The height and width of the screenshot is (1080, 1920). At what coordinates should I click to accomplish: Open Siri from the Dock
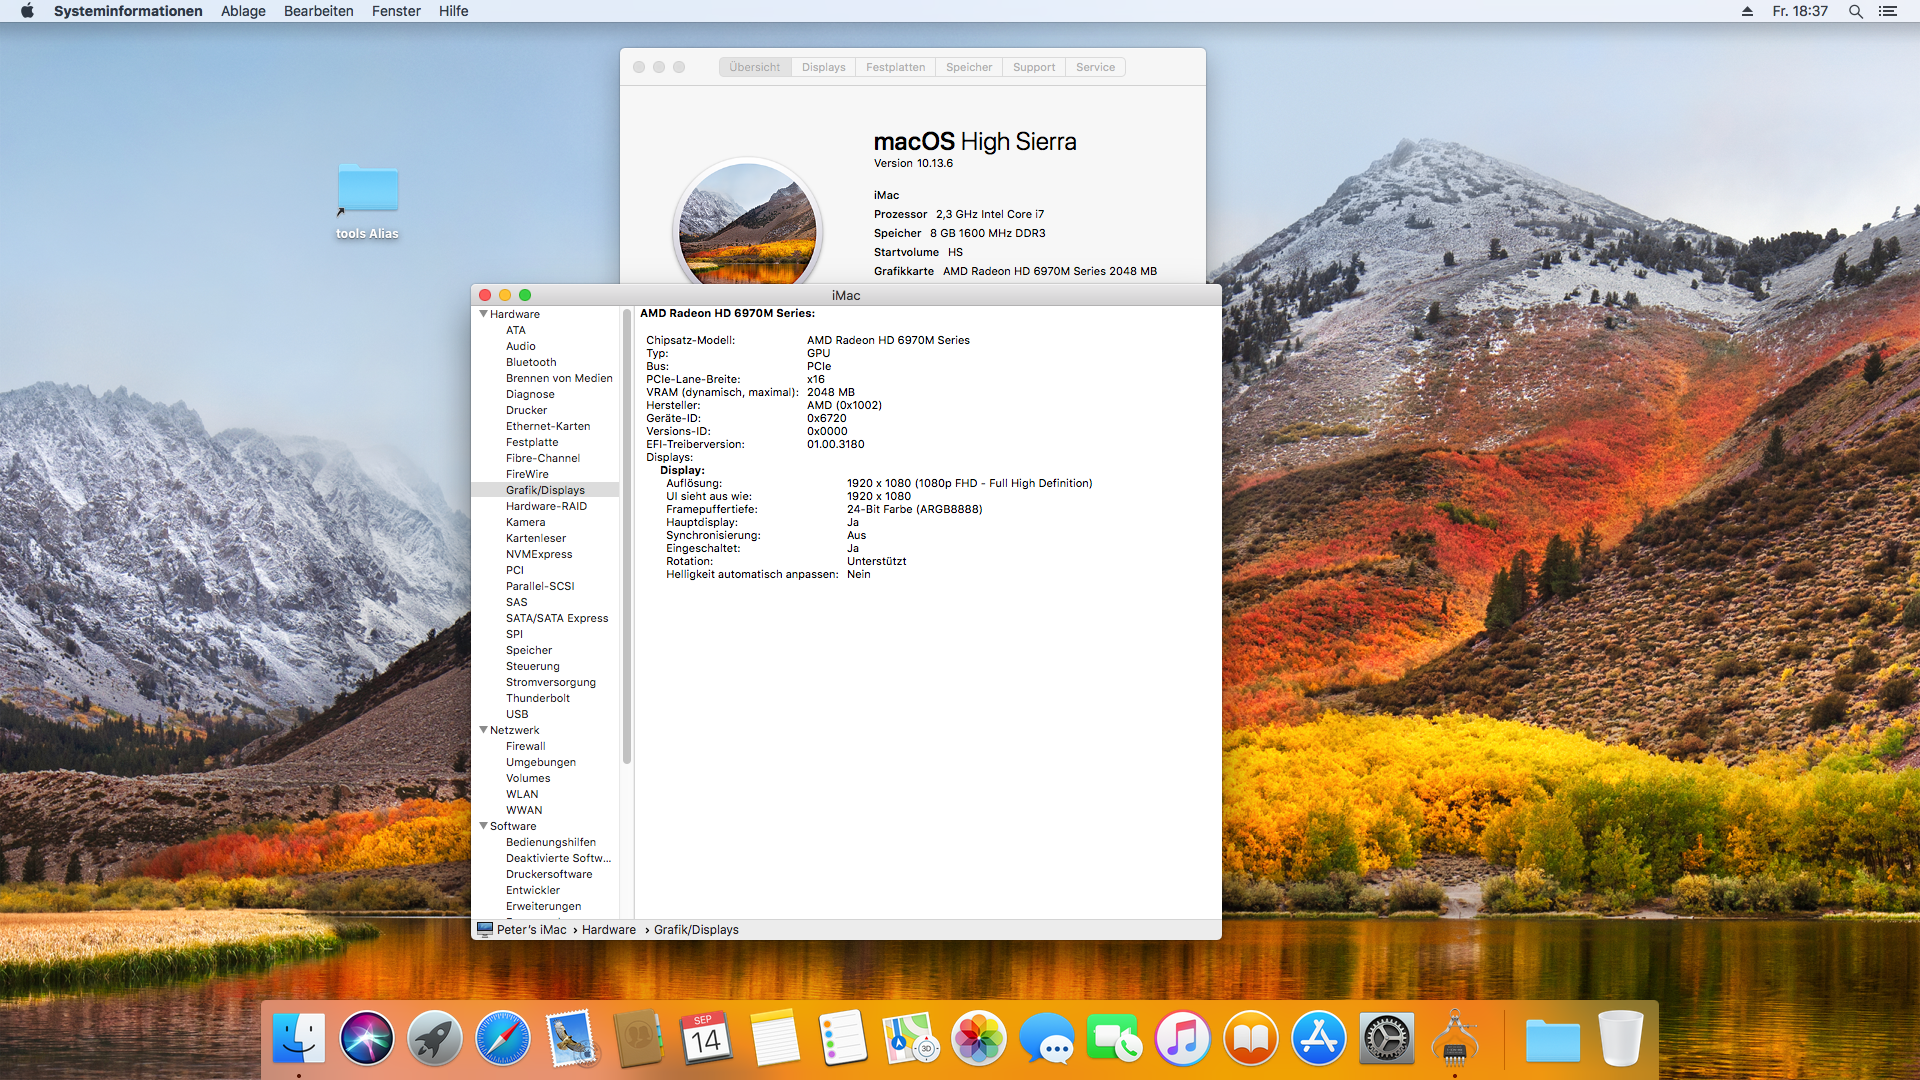[366, 1039]
